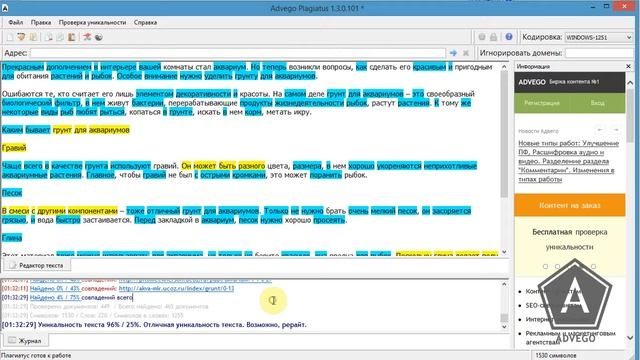
Task: Click the heading Каким бывает грунт для аквариумов
Action: [x=66, y=130]
